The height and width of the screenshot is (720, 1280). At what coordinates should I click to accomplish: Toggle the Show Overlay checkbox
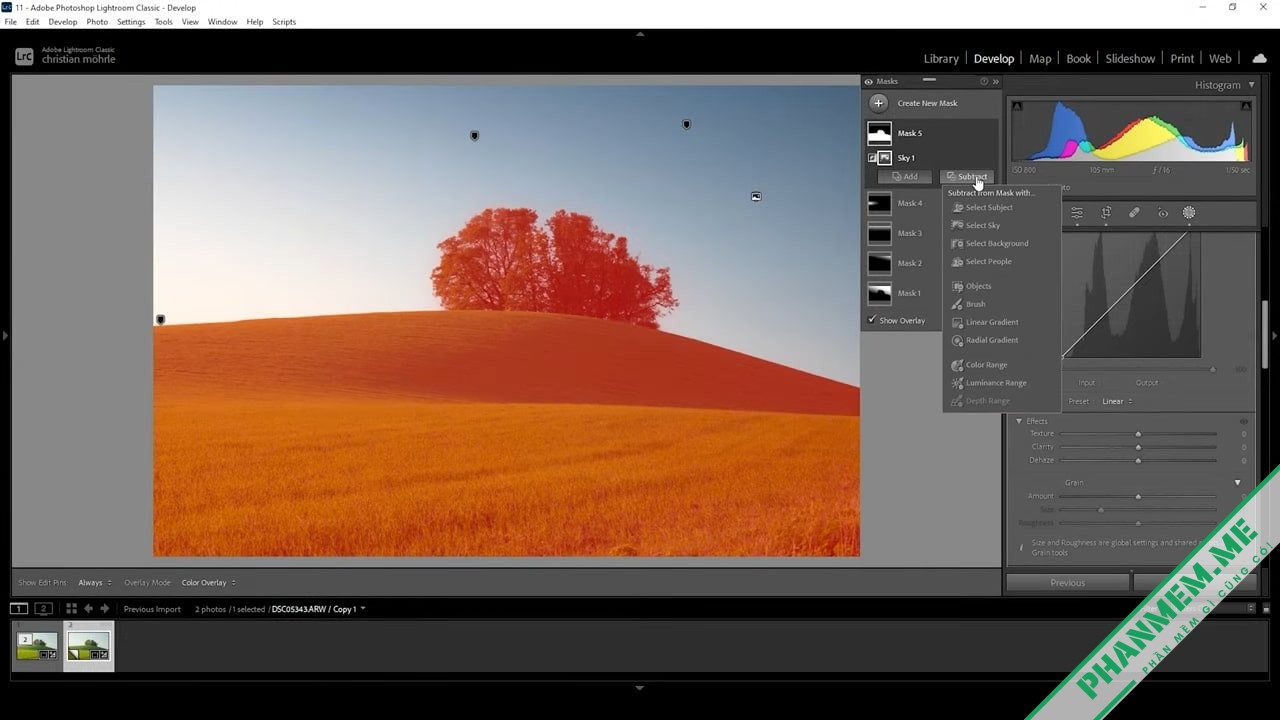tap(872, 321)
